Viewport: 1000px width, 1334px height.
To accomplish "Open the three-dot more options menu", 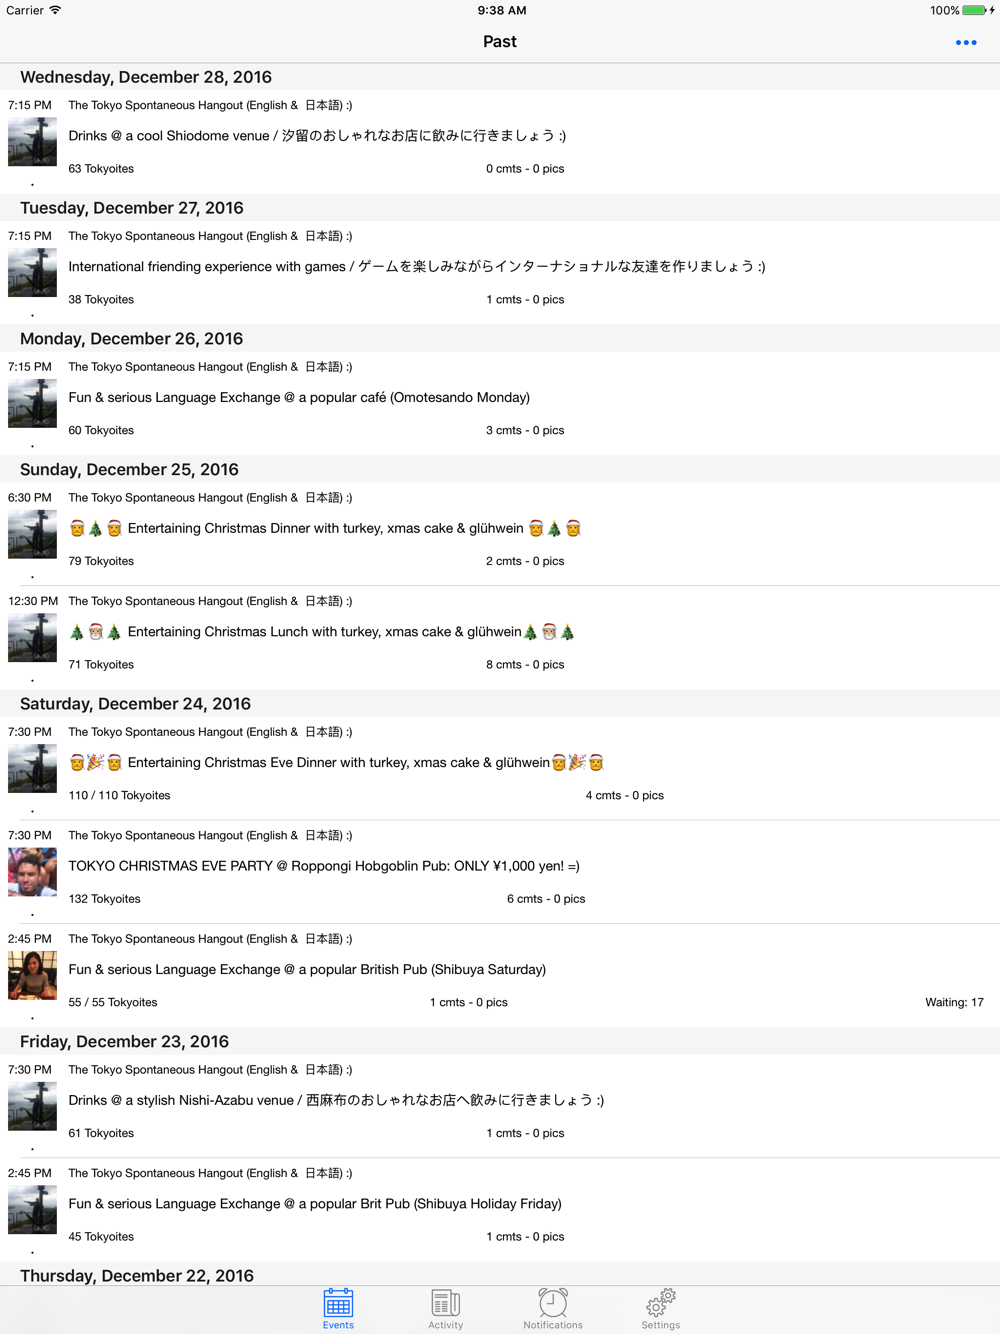I will point(965,42).
